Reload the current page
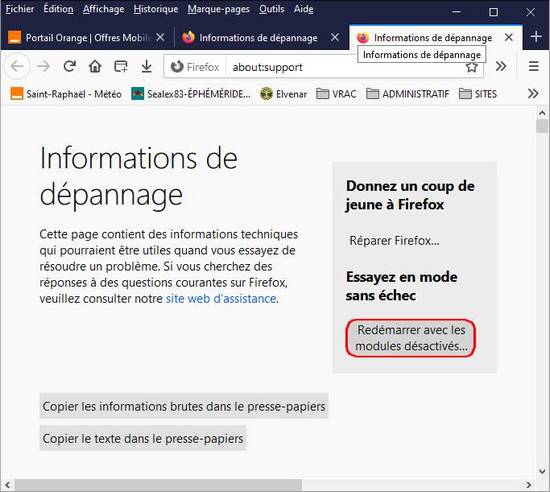Image resolution: width=550 pixels, height=492 pixels. click(69, 66)
